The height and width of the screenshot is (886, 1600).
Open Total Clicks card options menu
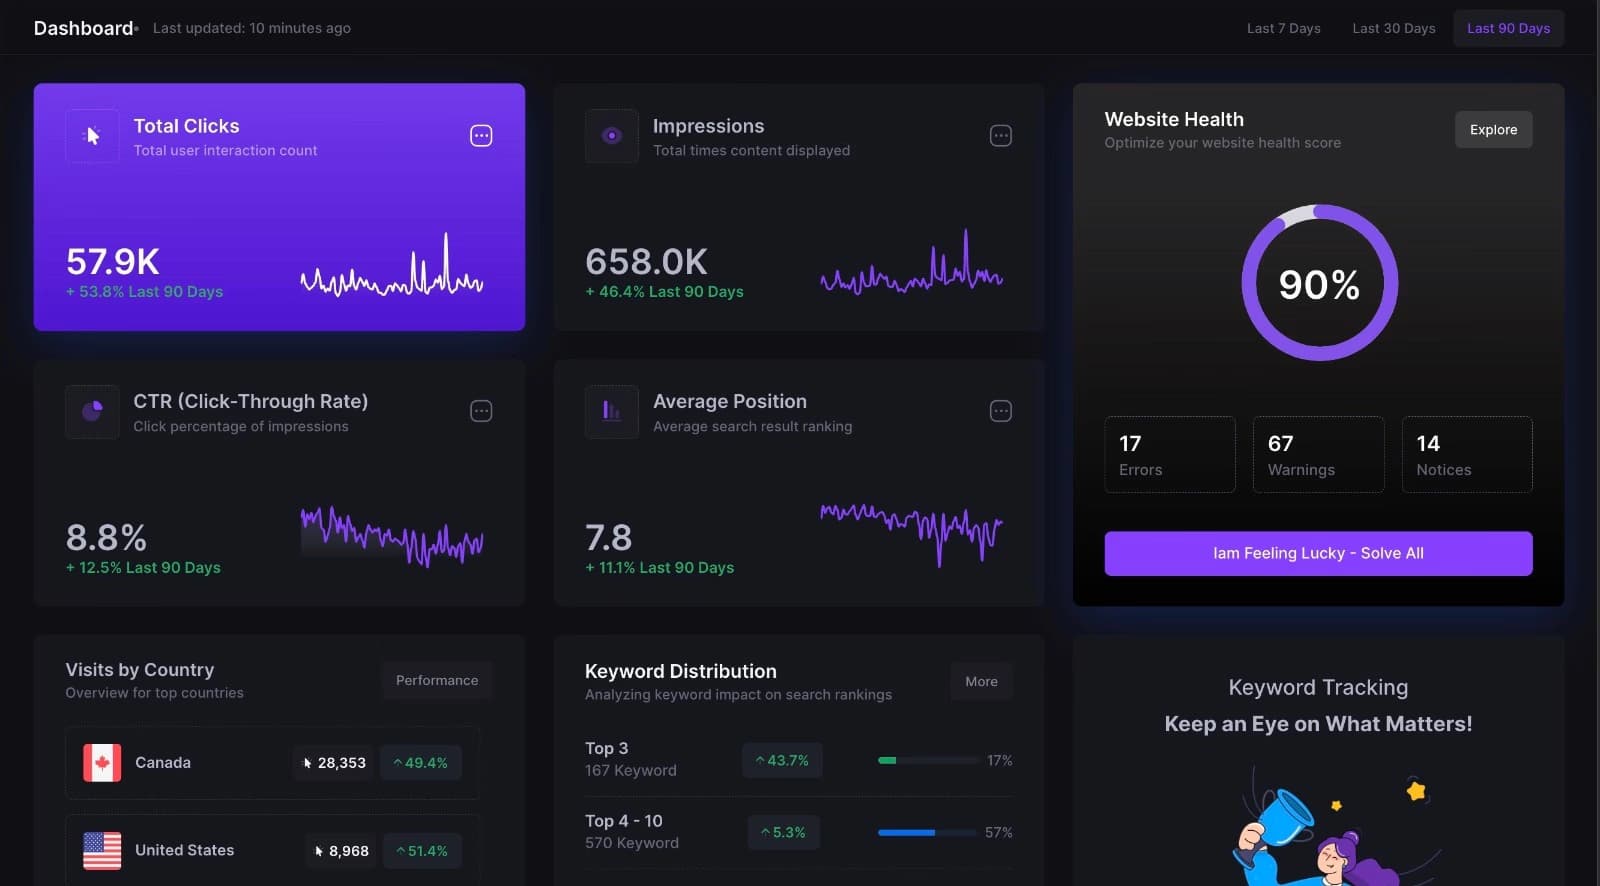(x=481, y=136)
